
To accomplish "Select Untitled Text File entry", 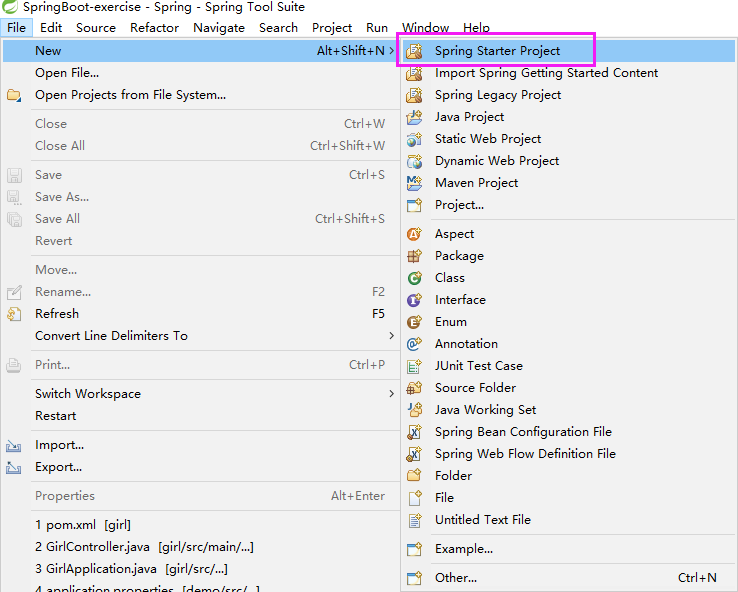I will click(x=569, y=520).
